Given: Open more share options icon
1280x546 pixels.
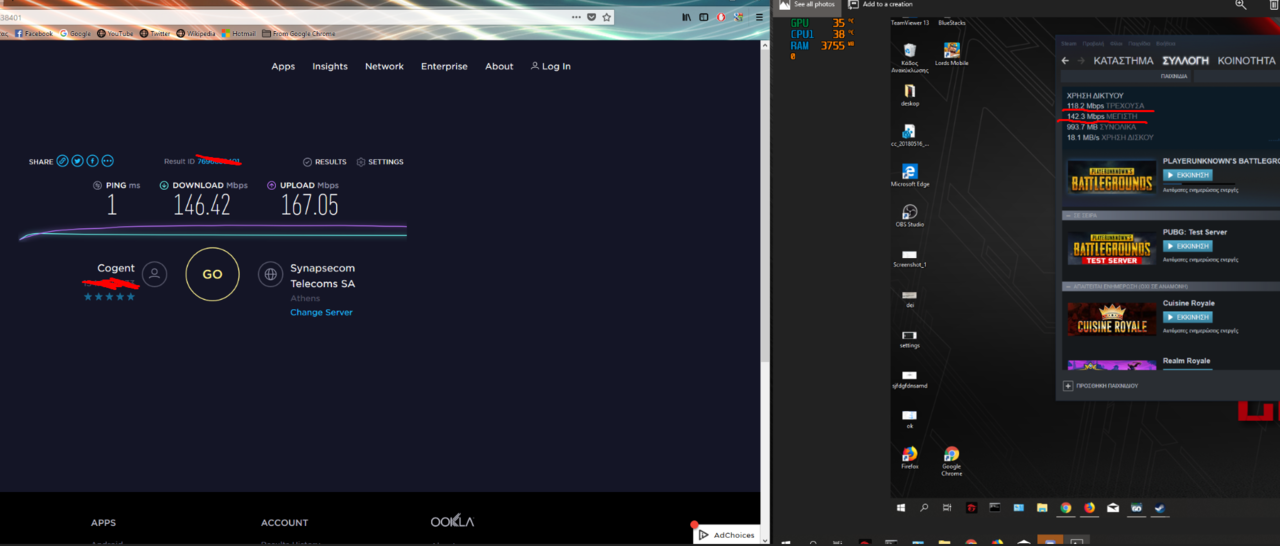Looking at the screenshot, I should (107, 161).
